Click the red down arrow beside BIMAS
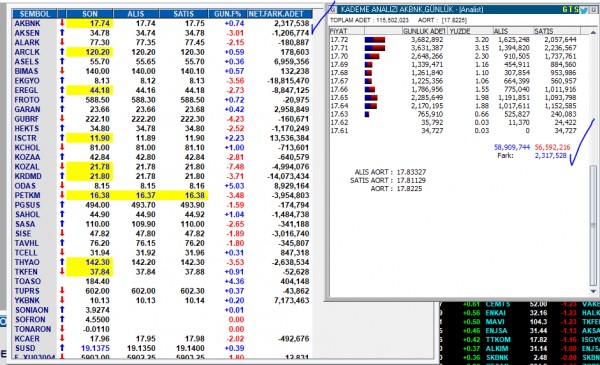The width and height of the screenshot is (600, 365). [62, 71]
